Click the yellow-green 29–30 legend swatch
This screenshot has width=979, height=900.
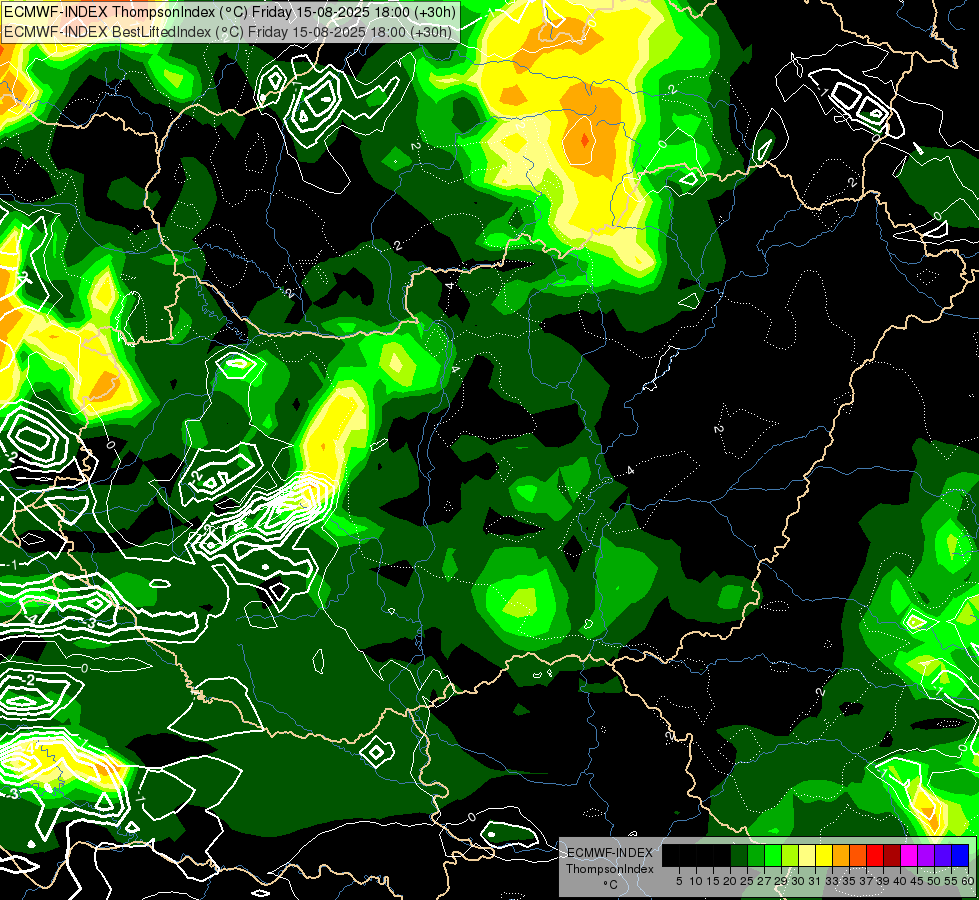tap(790, 855)
